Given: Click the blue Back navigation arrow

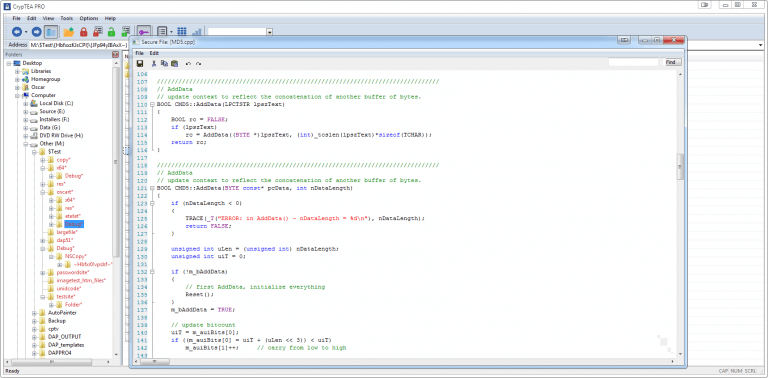Looking at the screenshot, I should (17, 32).
